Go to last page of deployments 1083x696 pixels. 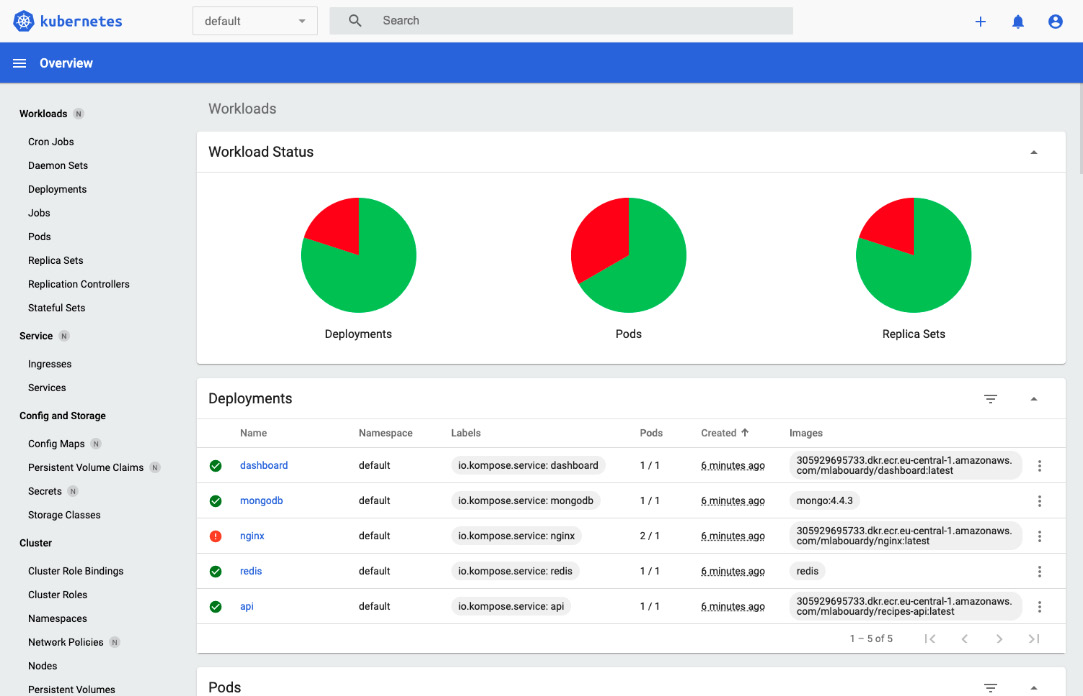coord(1034,639)
